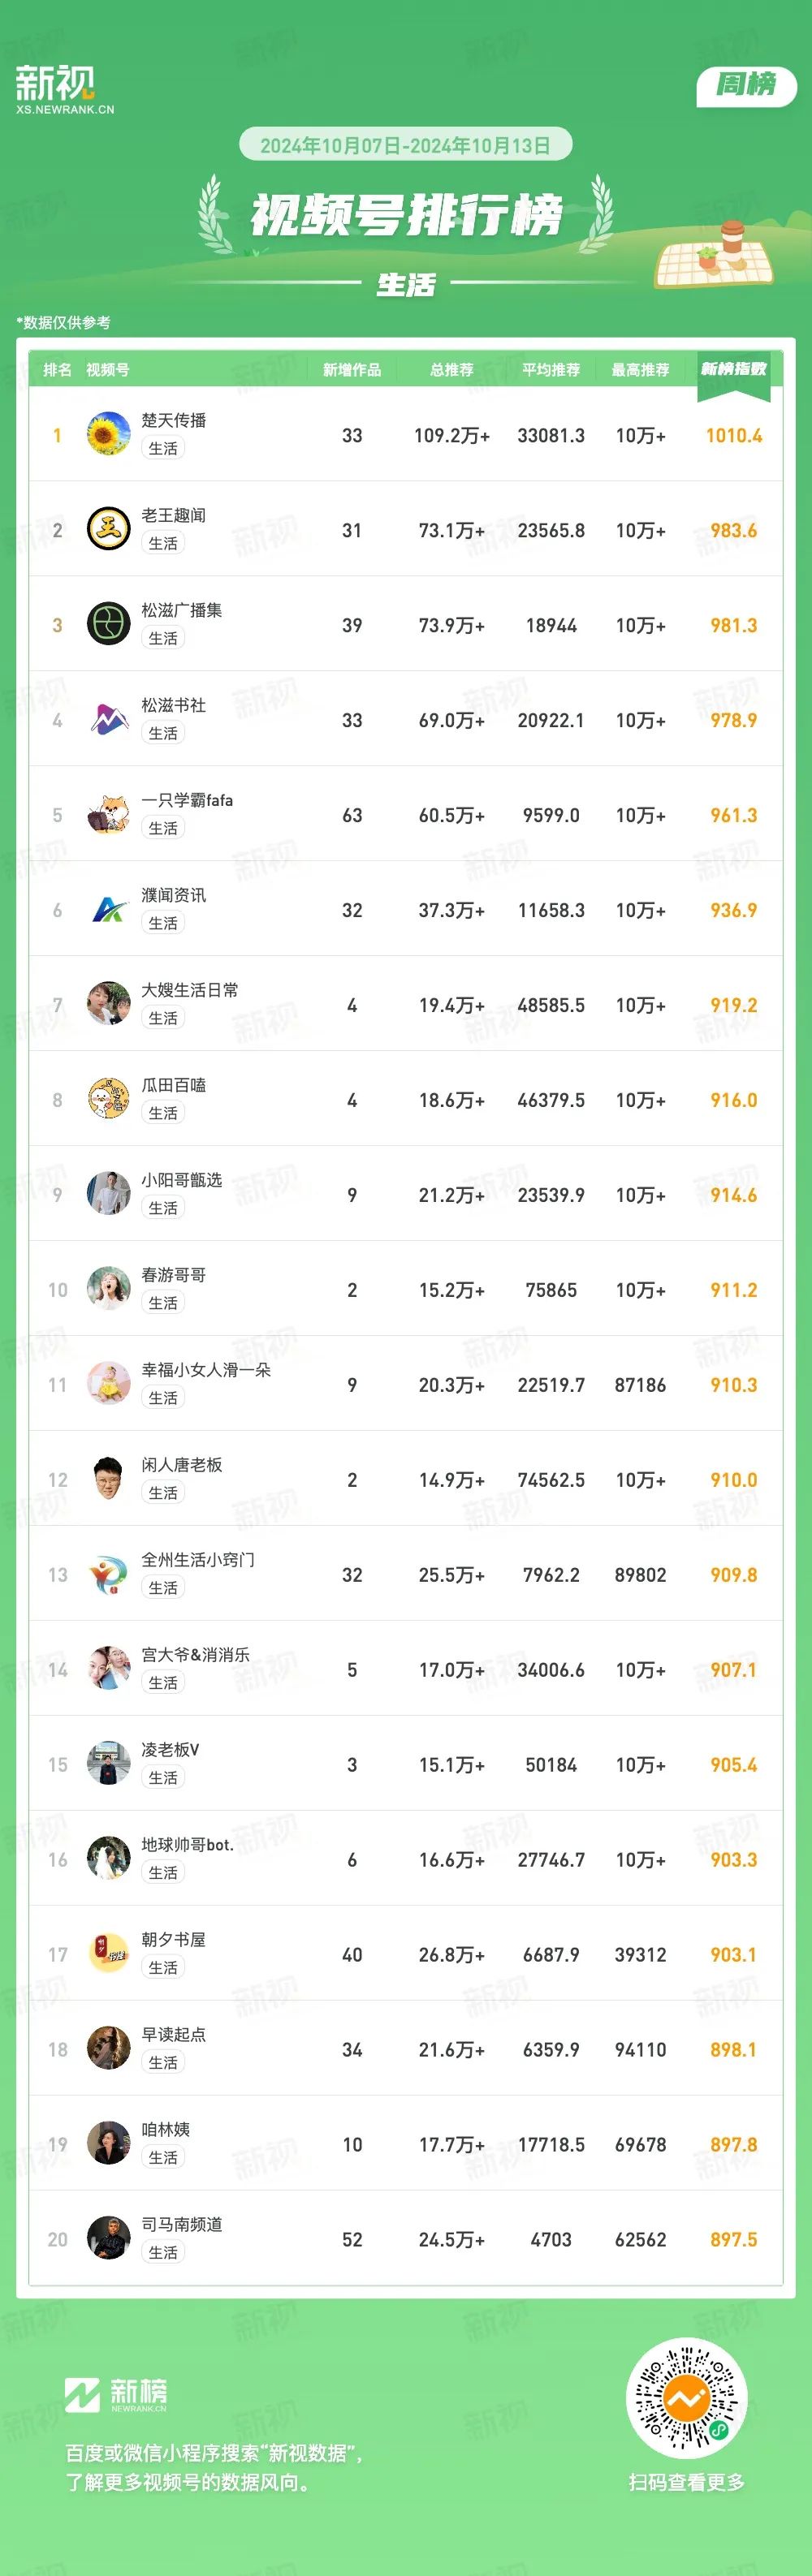The width and height of the screenshot is (812, 2576).
Task: Click the 新视 logo at top left
Action: (x=65, y=89)
